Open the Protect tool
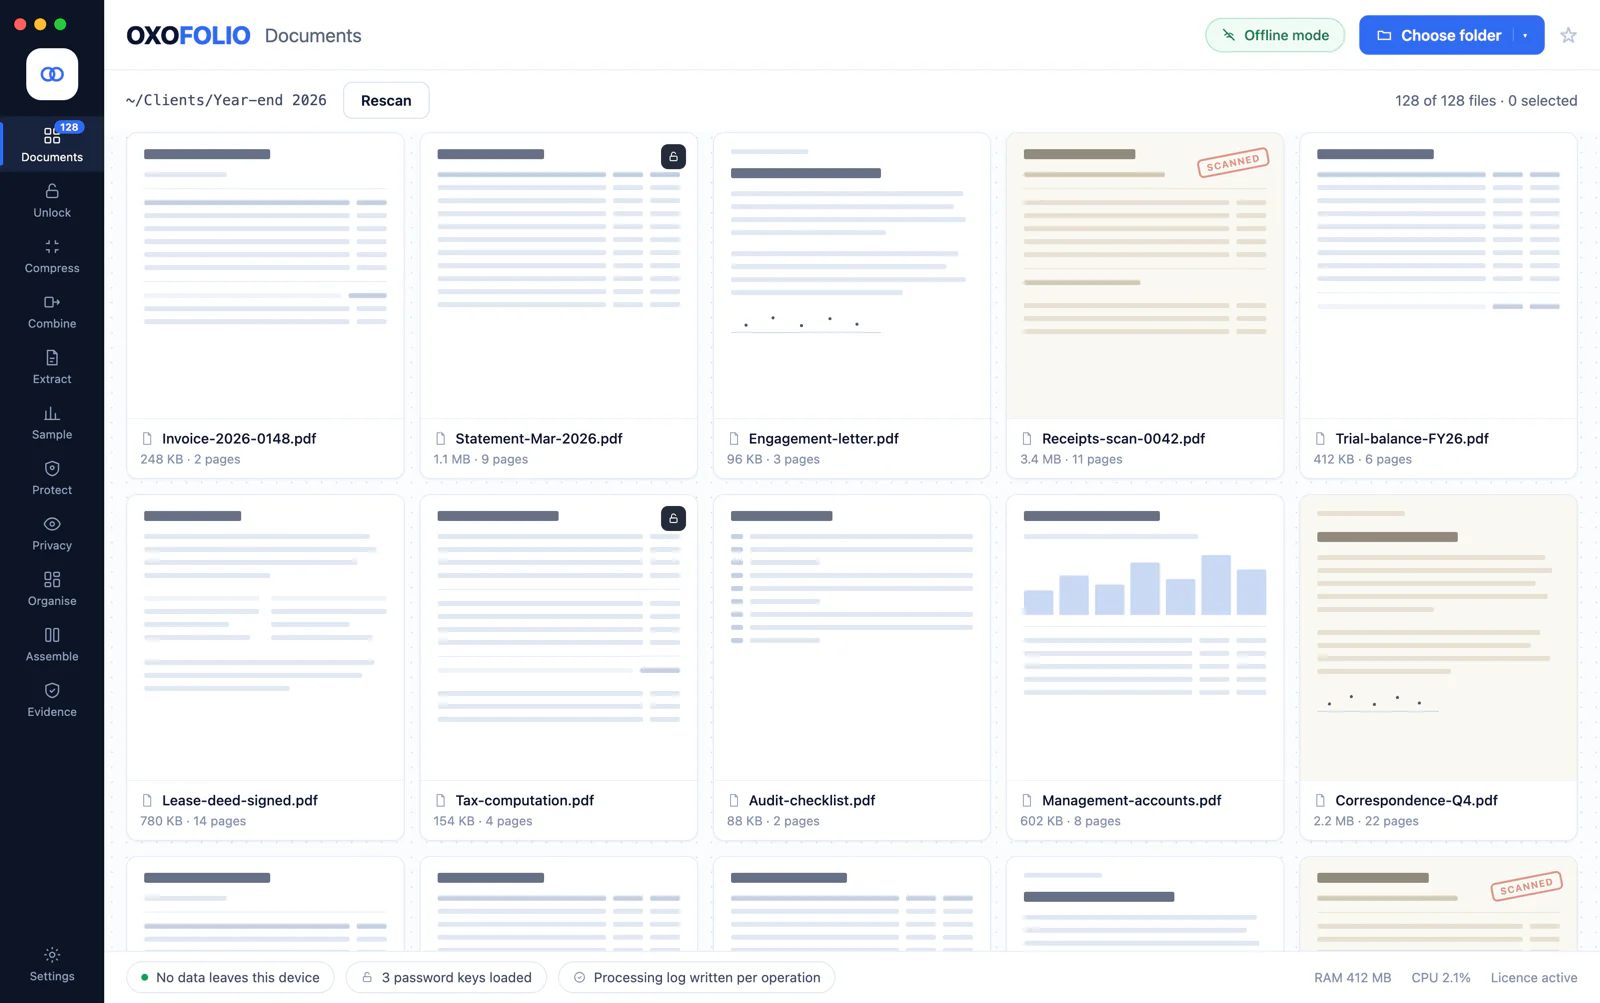This screenshot has height=1003, width=1600. click(52, 478)
